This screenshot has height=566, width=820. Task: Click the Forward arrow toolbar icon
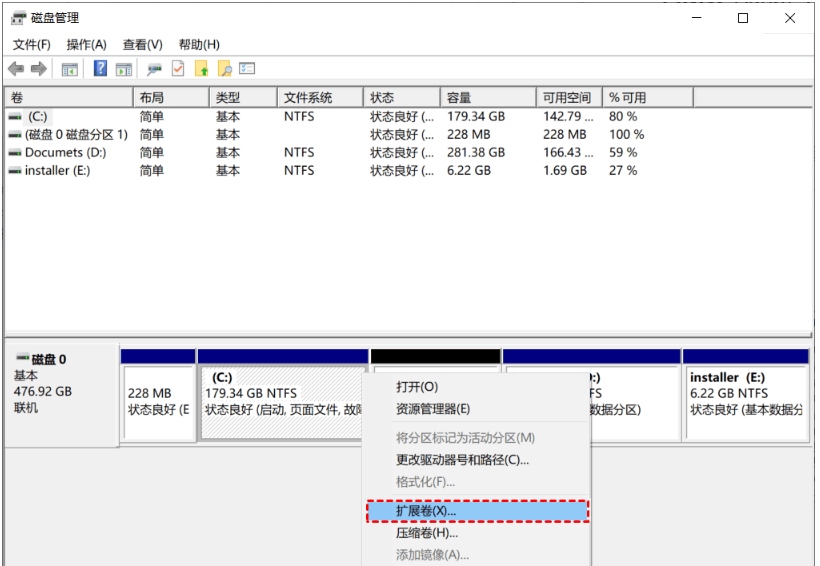[39, 69]
